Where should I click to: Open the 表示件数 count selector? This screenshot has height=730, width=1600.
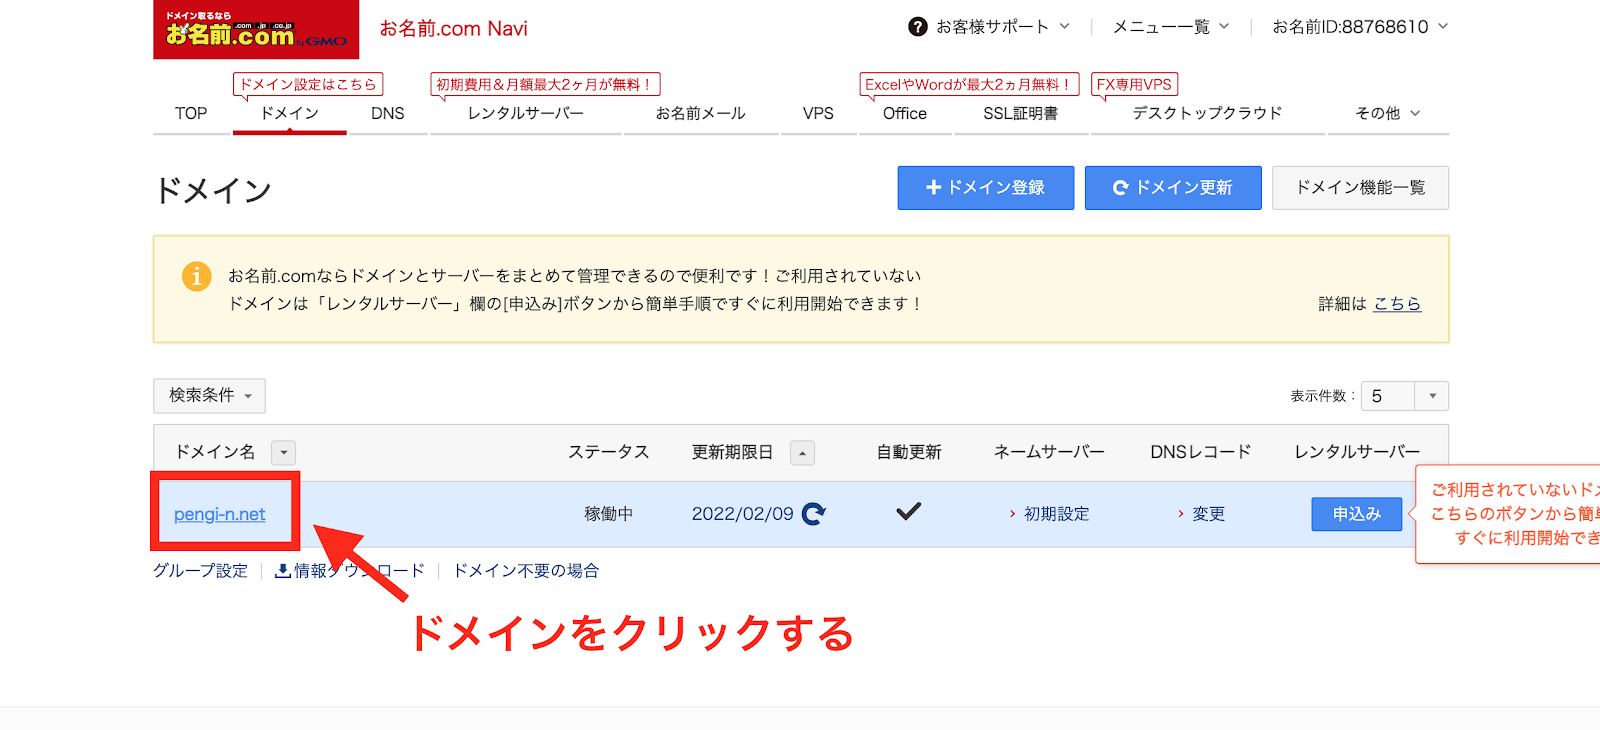(x=1404, y=396)
